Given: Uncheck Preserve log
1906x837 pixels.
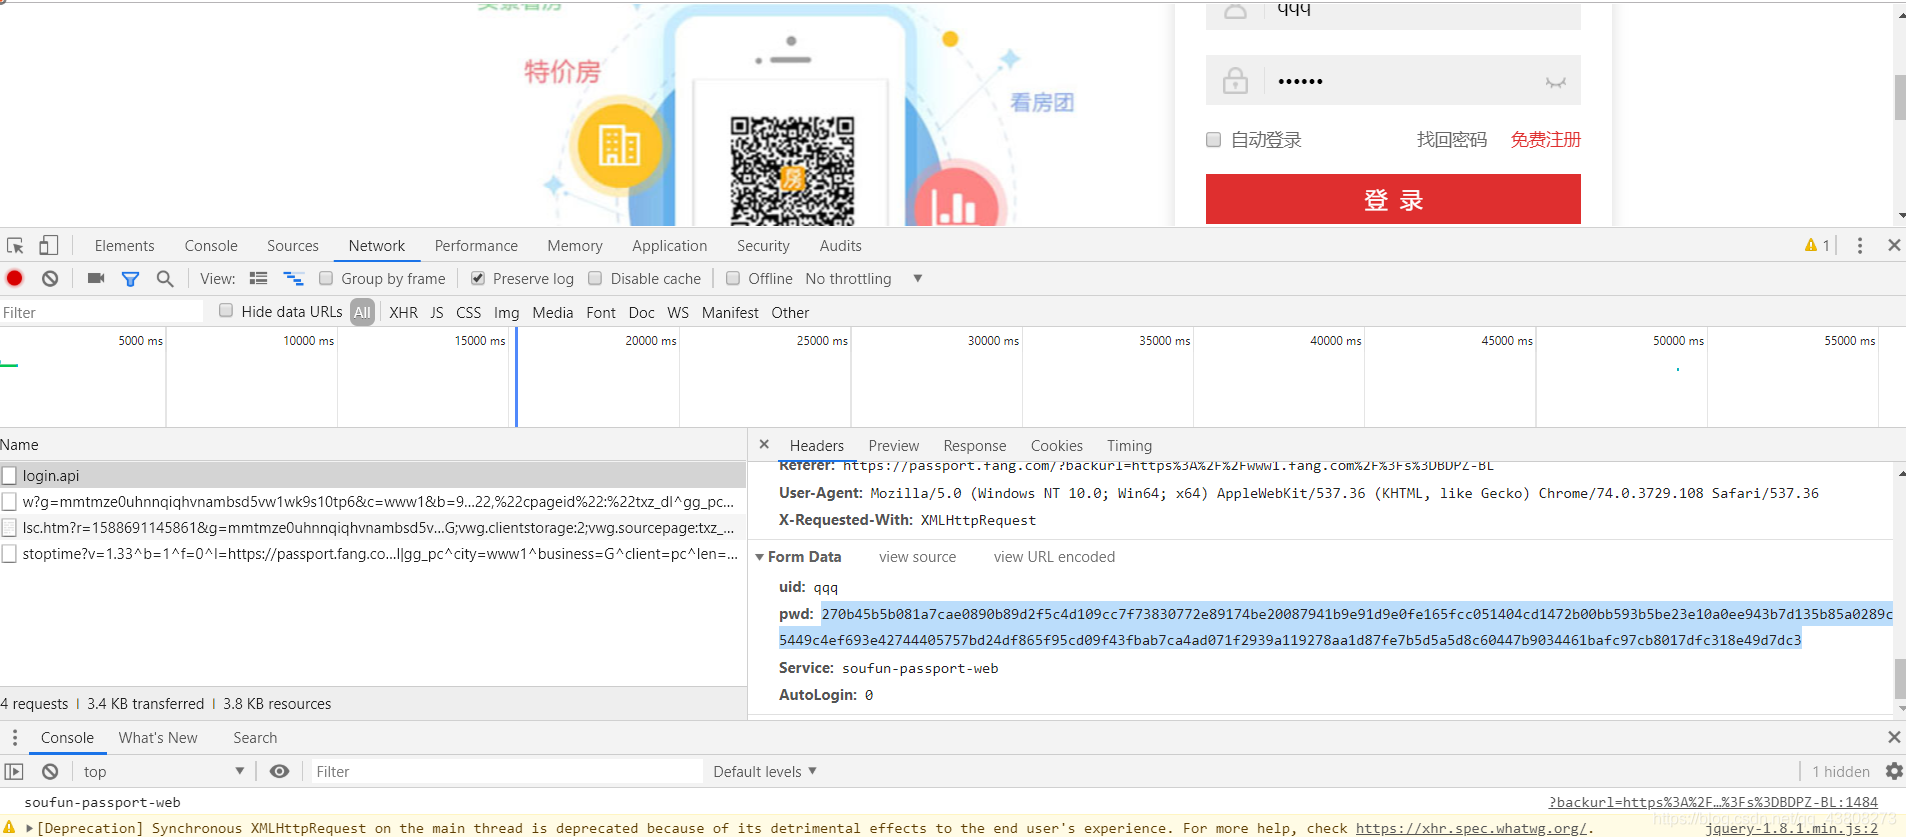Looking at the screenshot, I should [x=478, y=279].
